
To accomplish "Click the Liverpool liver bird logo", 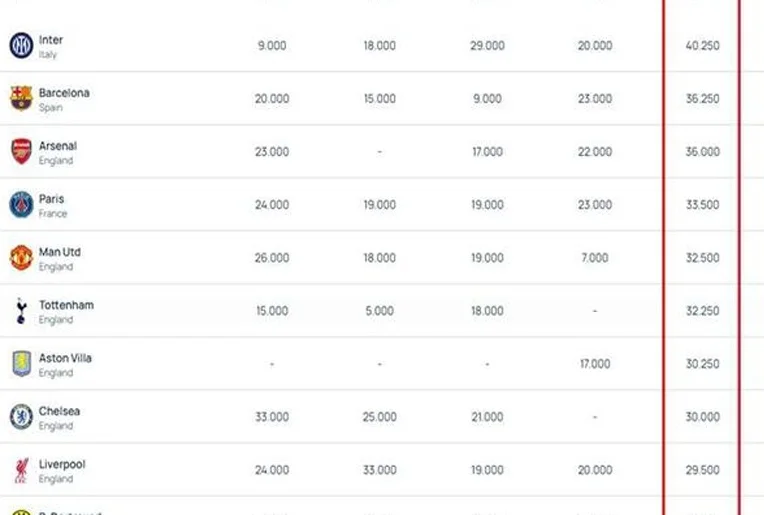I will [21, 470].
